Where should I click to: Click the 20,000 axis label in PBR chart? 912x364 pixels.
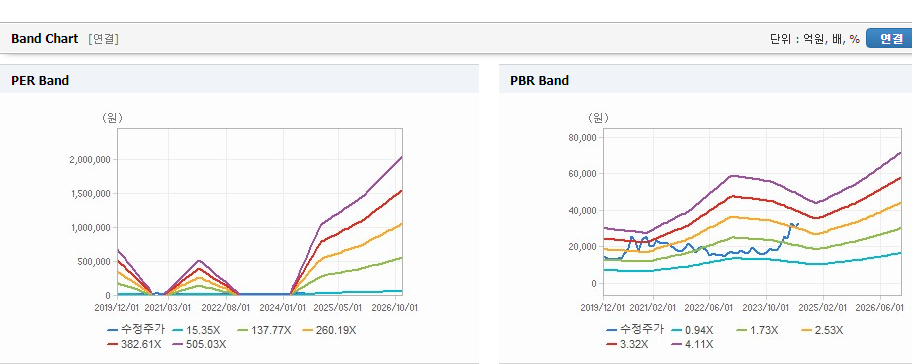coord(582,247)
